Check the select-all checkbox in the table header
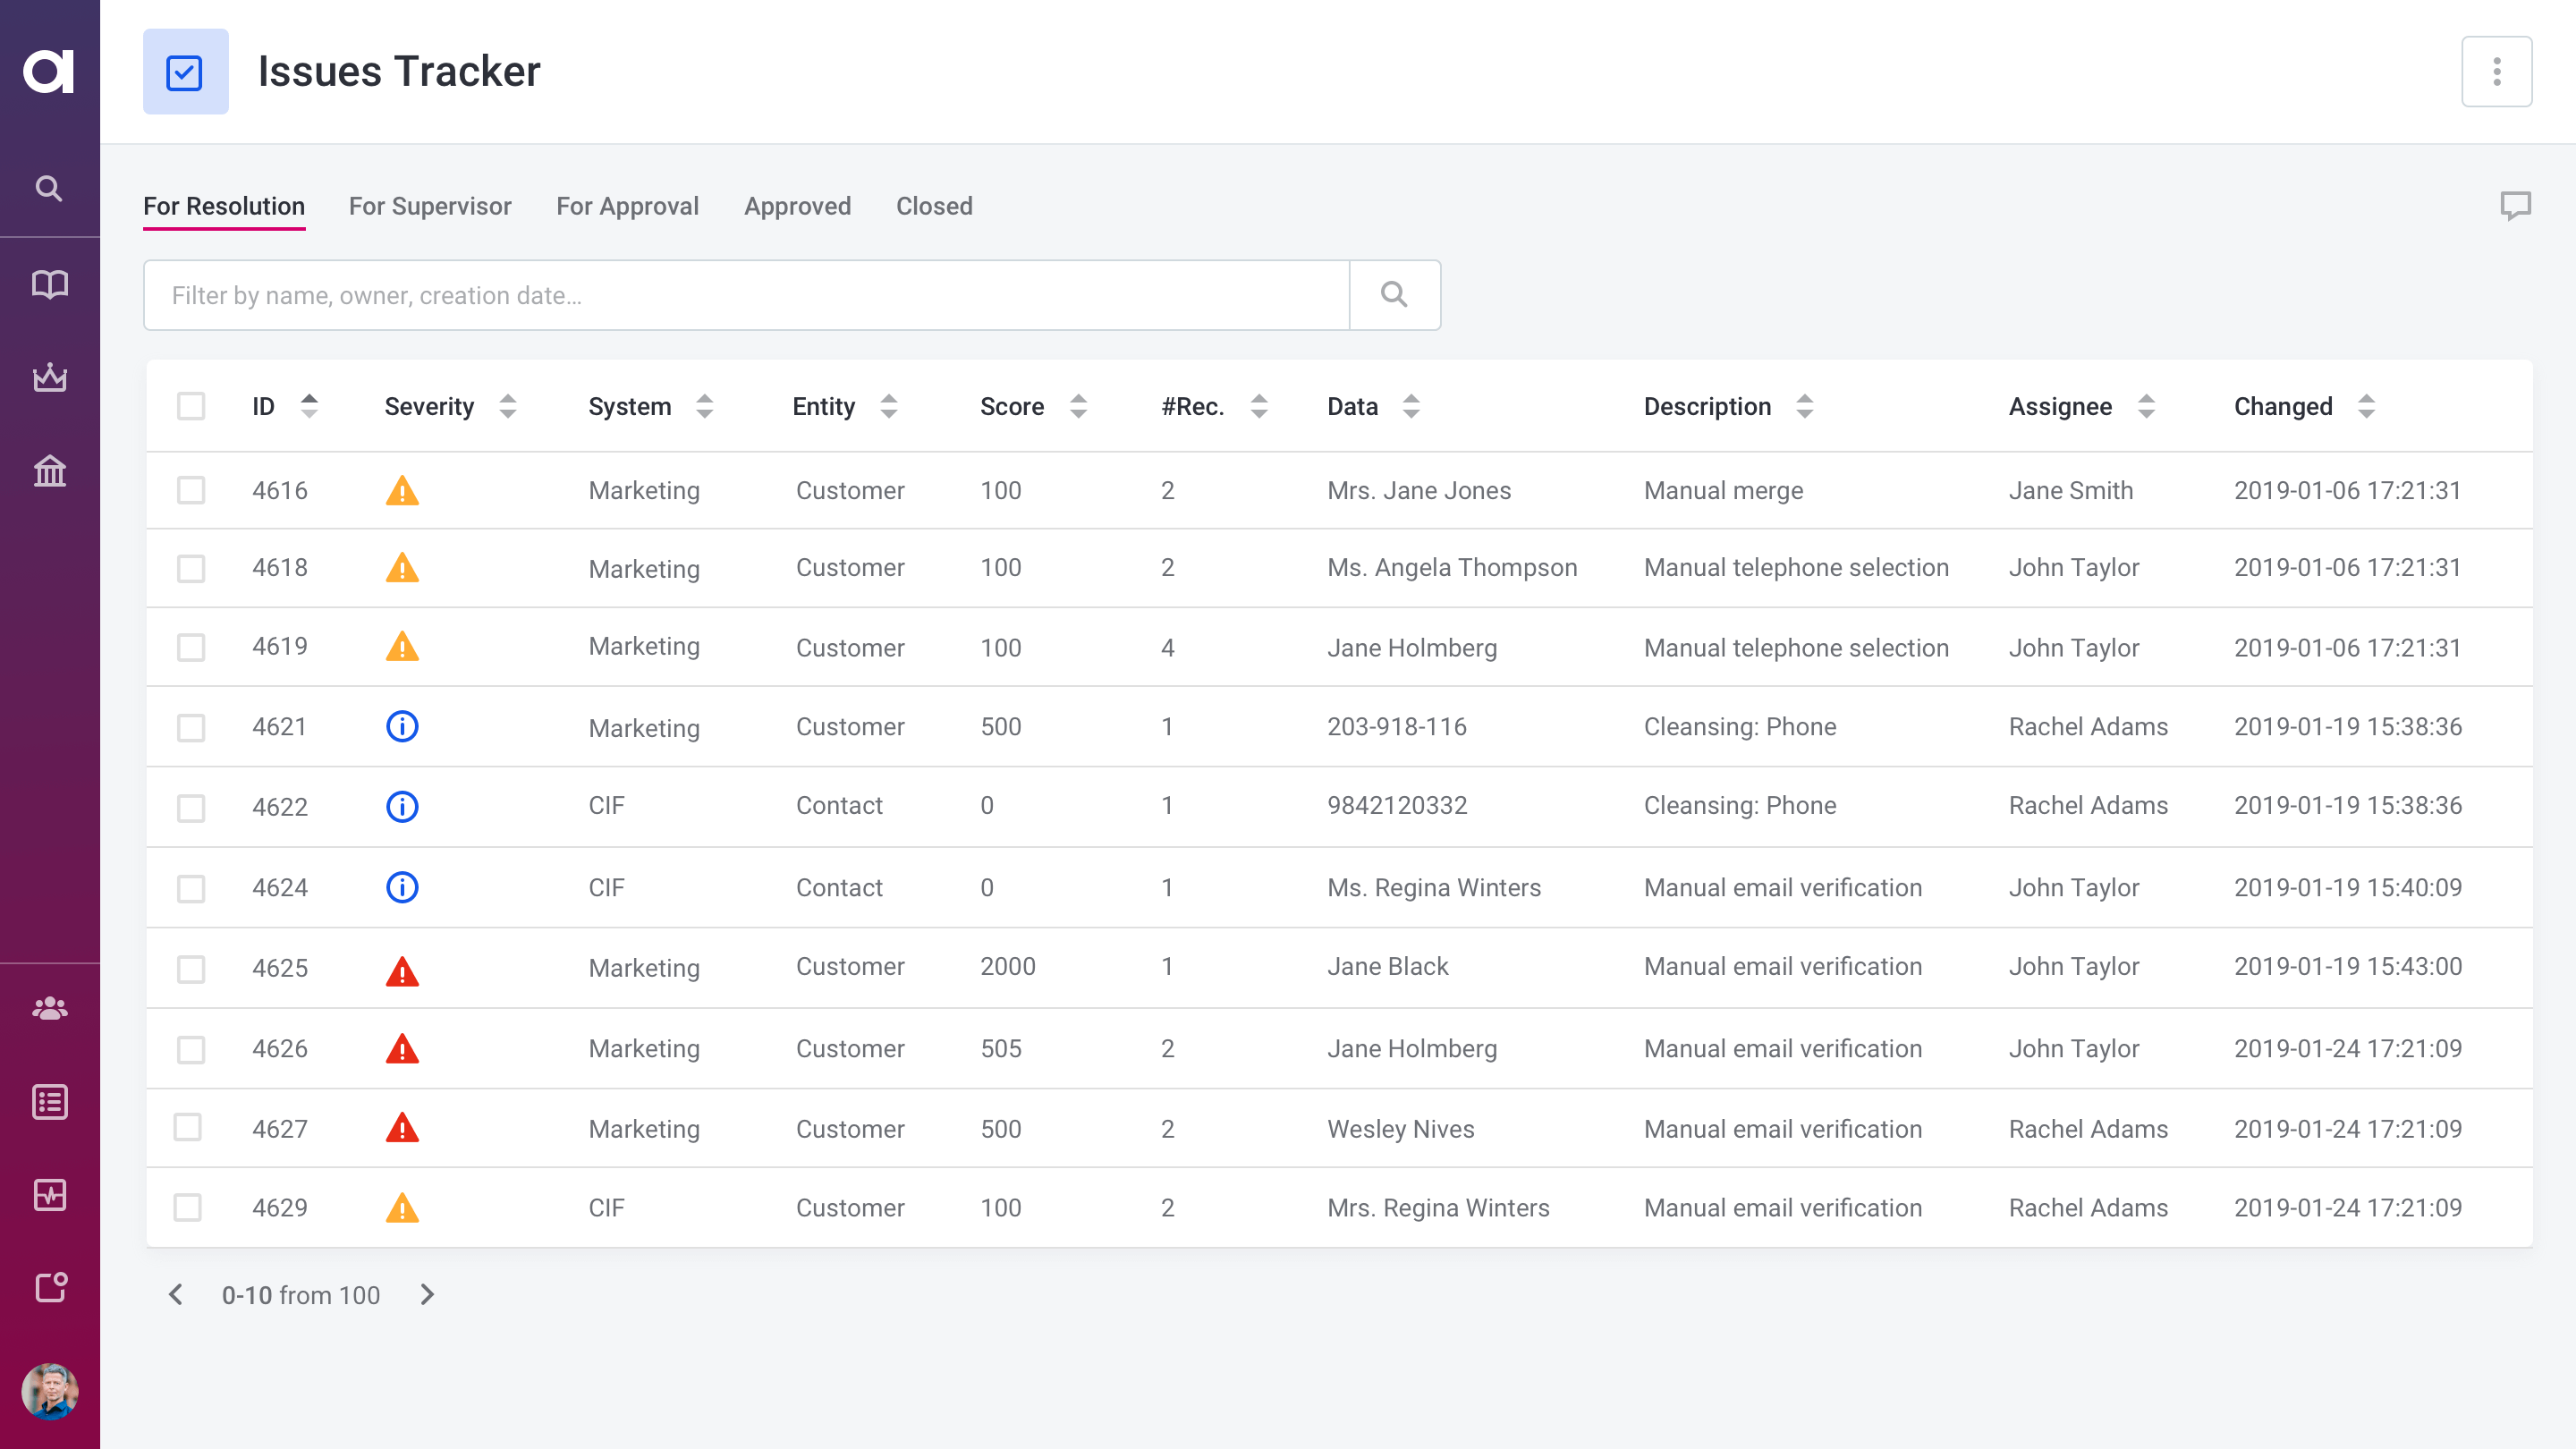 [x=190, y=406]
